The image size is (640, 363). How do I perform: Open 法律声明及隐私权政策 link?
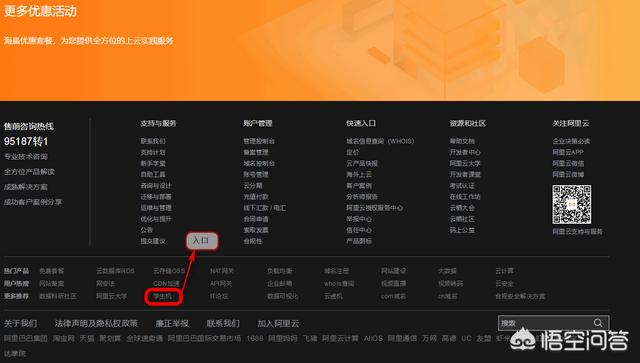[96, 323]
